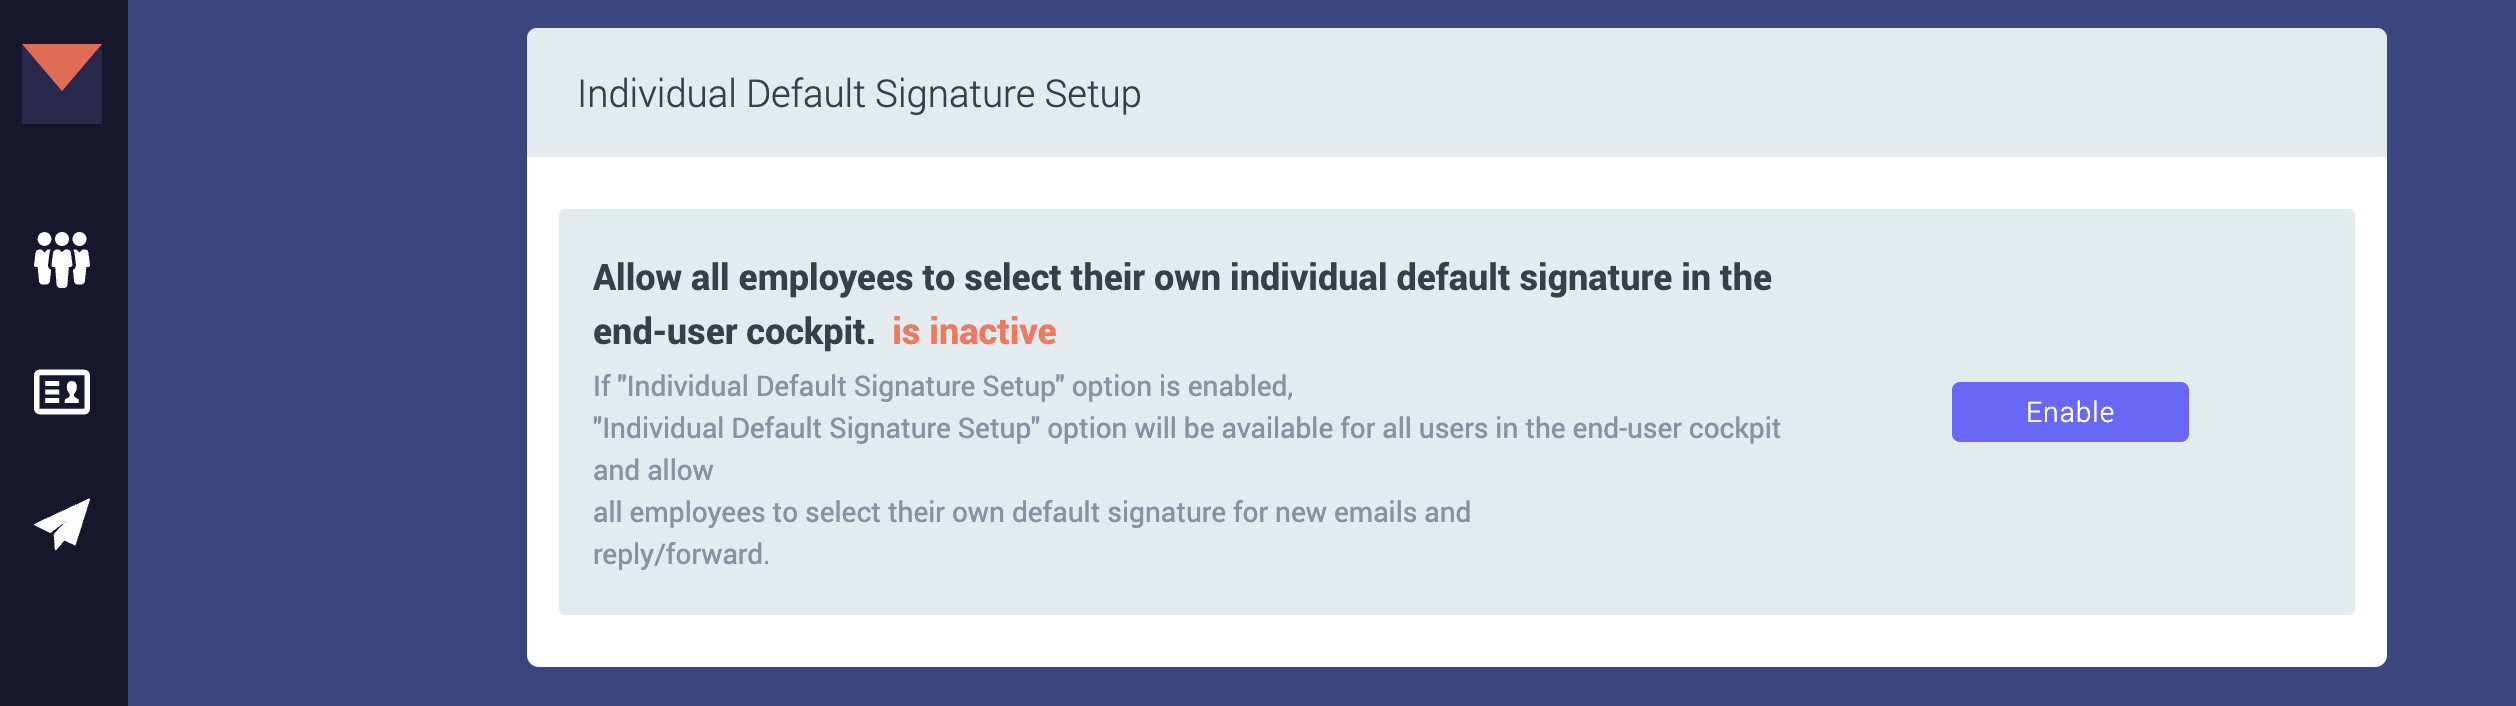Viewport: 2516px width, 706px height.
Task: Click the orange "is inactive" status label
Action: pyautogui.click(x=974, y=331)
